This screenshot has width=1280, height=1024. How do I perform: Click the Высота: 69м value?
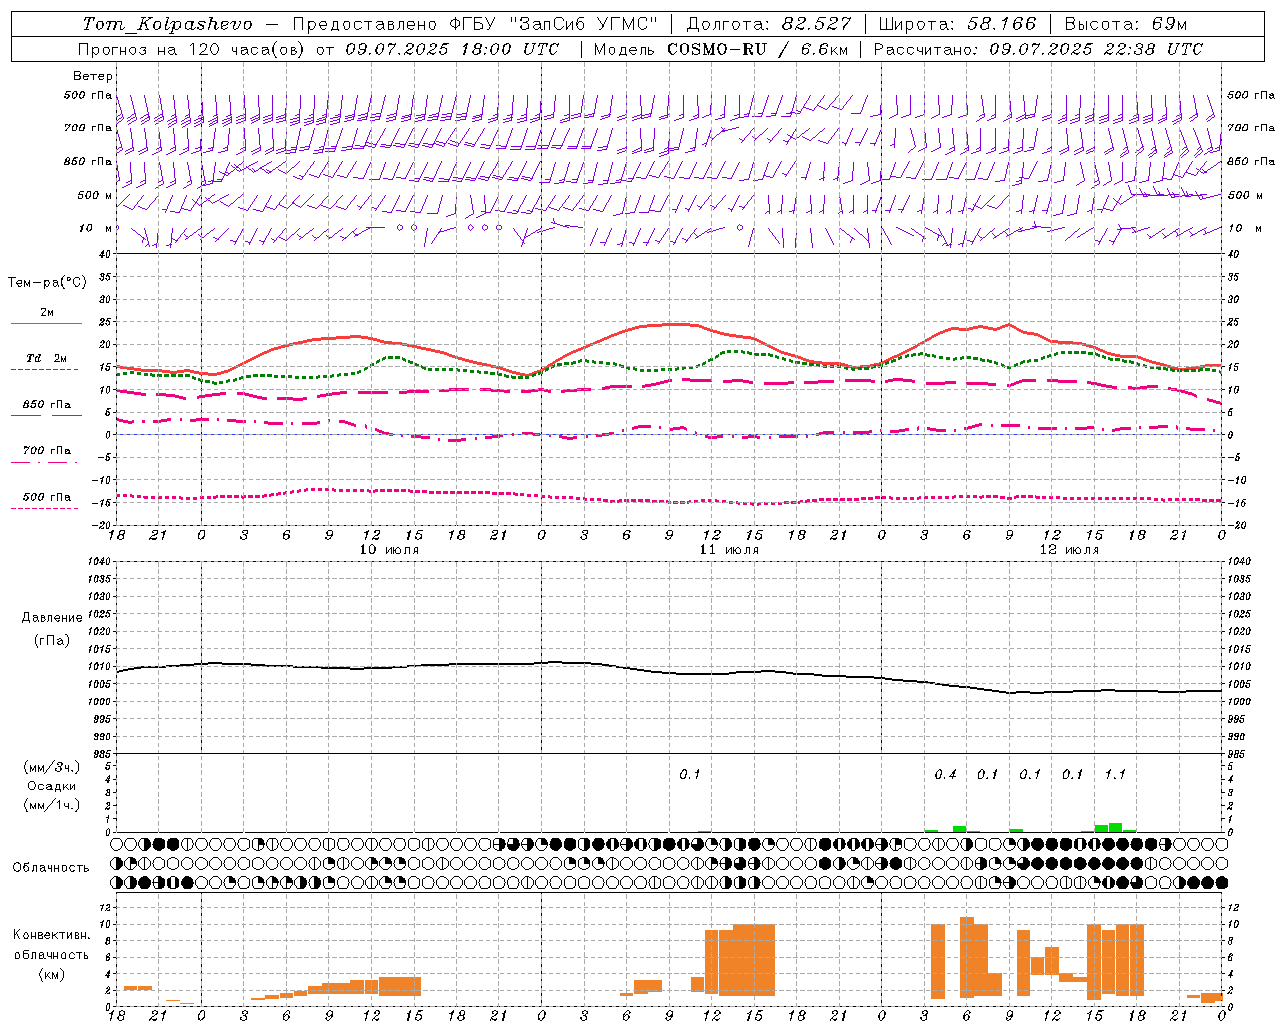point(1127,23)
